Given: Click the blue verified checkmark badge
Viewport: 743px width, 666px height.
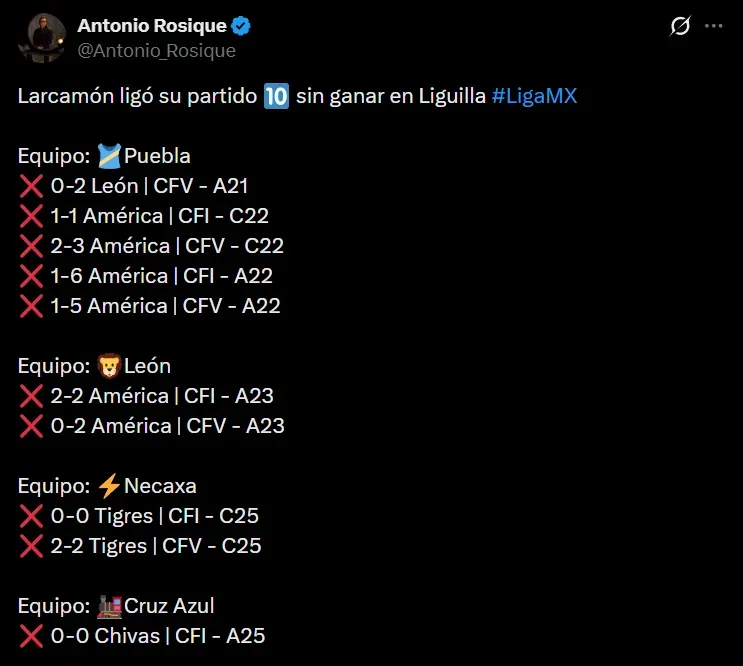Looking at the screenshot, I should pyautogui.click(x=242, y=27).
